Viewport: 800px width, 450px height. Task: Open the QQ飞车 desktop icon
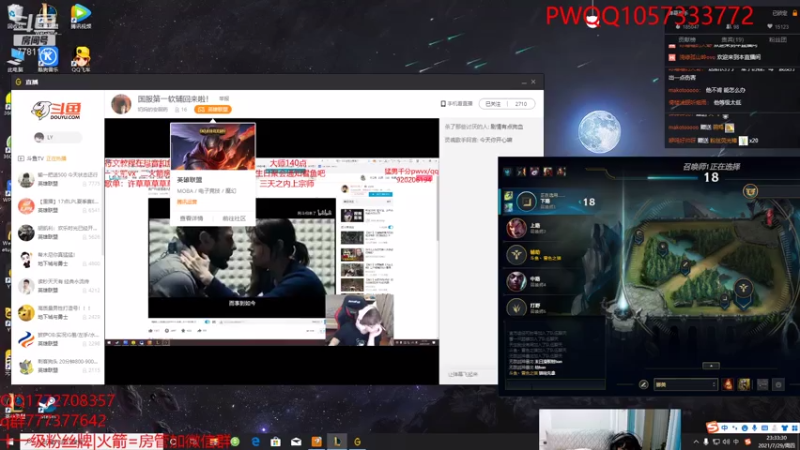[x=81, y=59]
